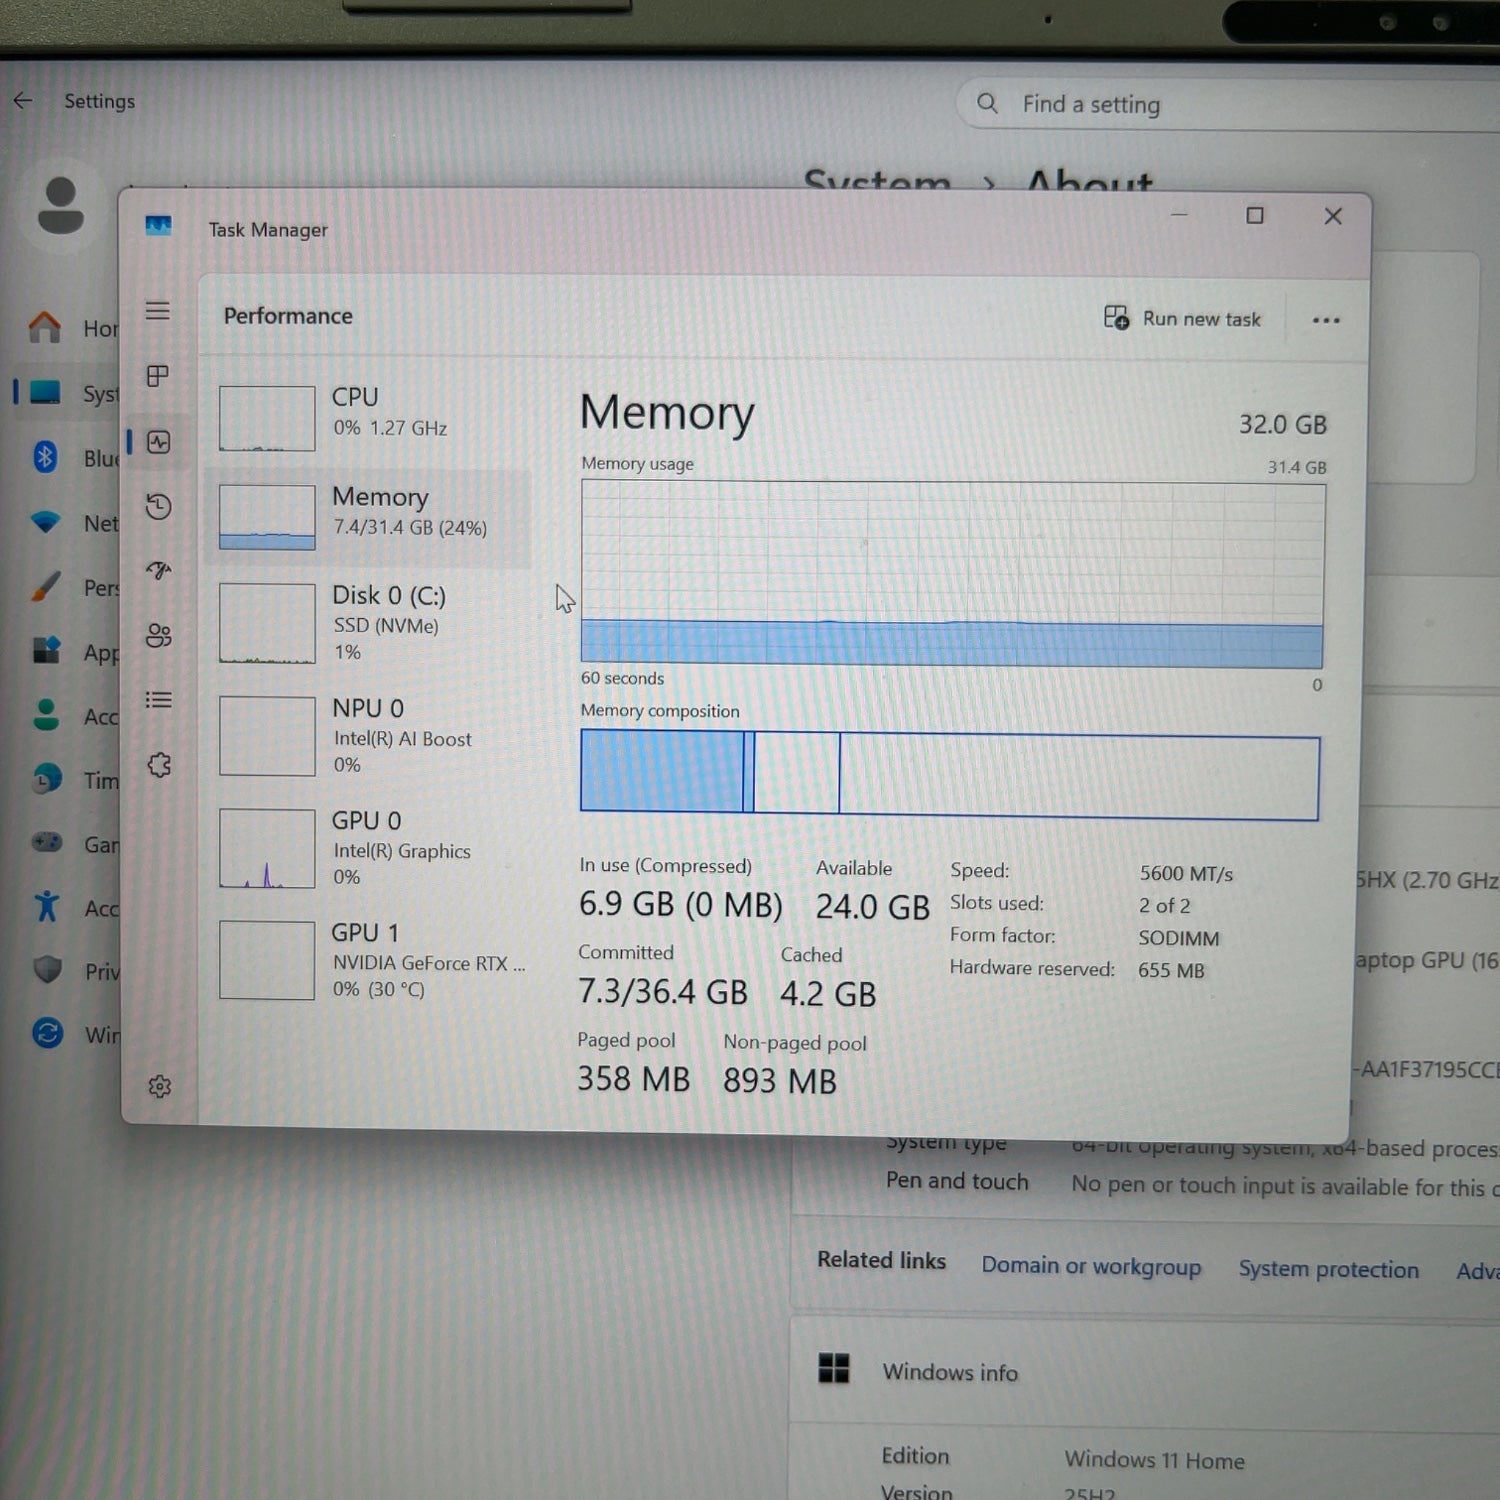Open Domain or workgroup link

pyautogui.click(x=1091, y=1266)
